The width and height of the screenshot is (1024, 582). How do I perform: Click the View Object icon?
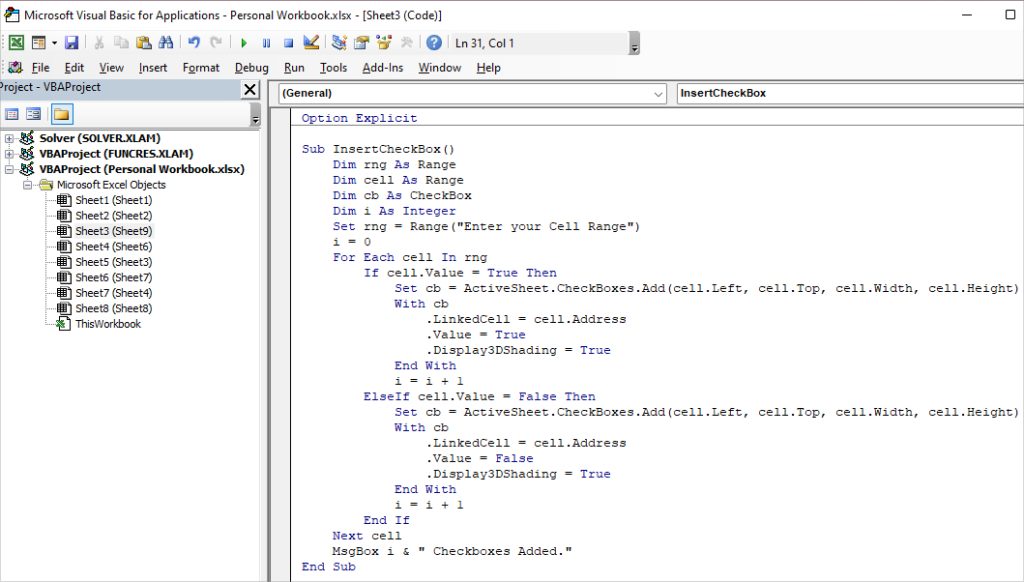coord(33,114)
